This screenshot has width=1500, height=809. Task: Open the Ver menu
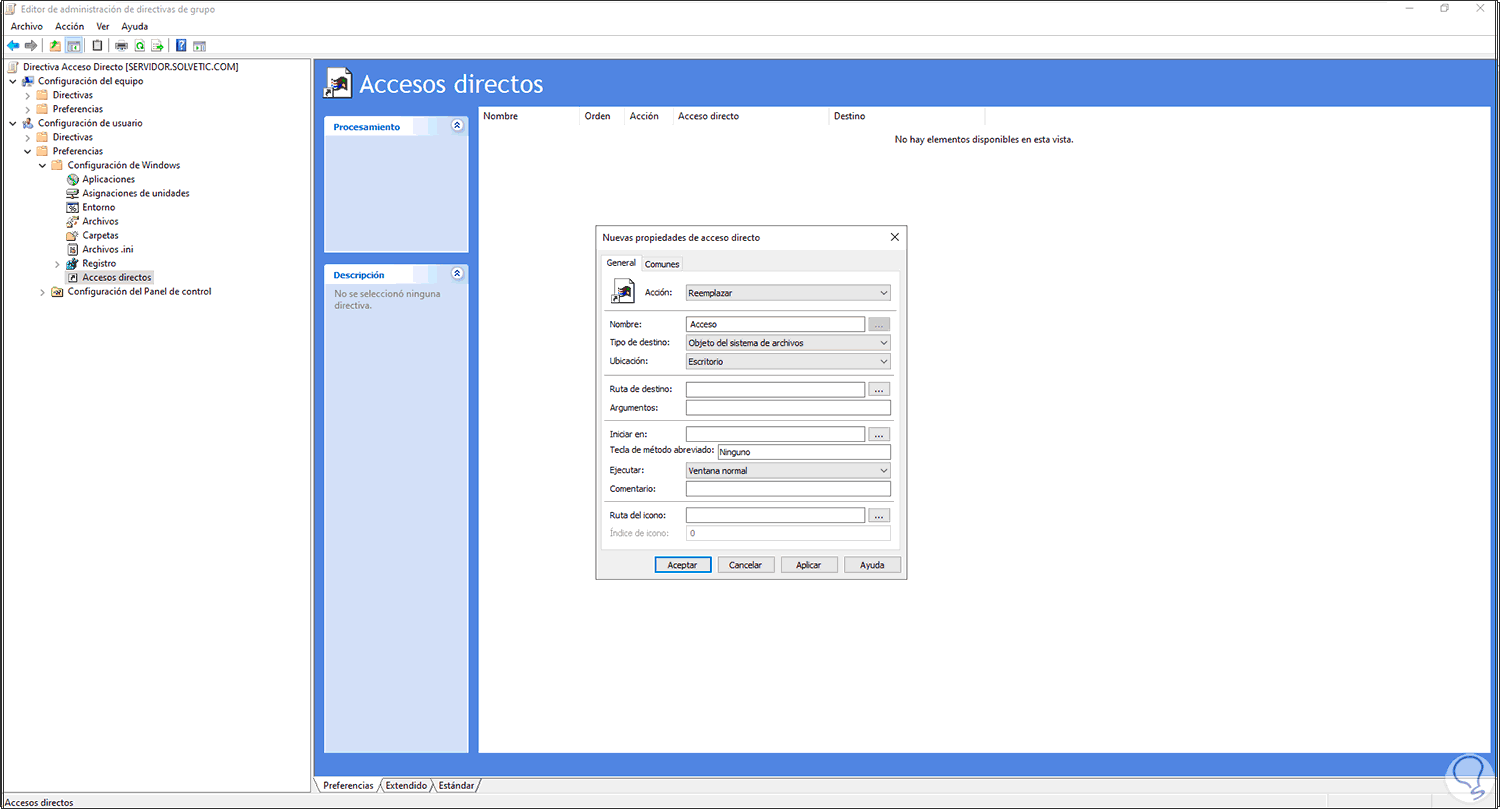coord(103,26)
